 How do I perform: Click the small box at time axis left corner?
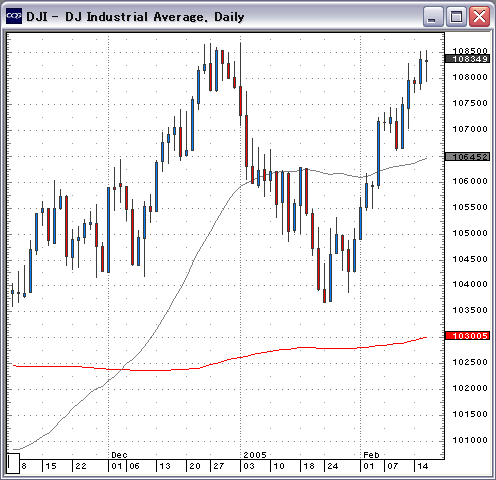13,463
